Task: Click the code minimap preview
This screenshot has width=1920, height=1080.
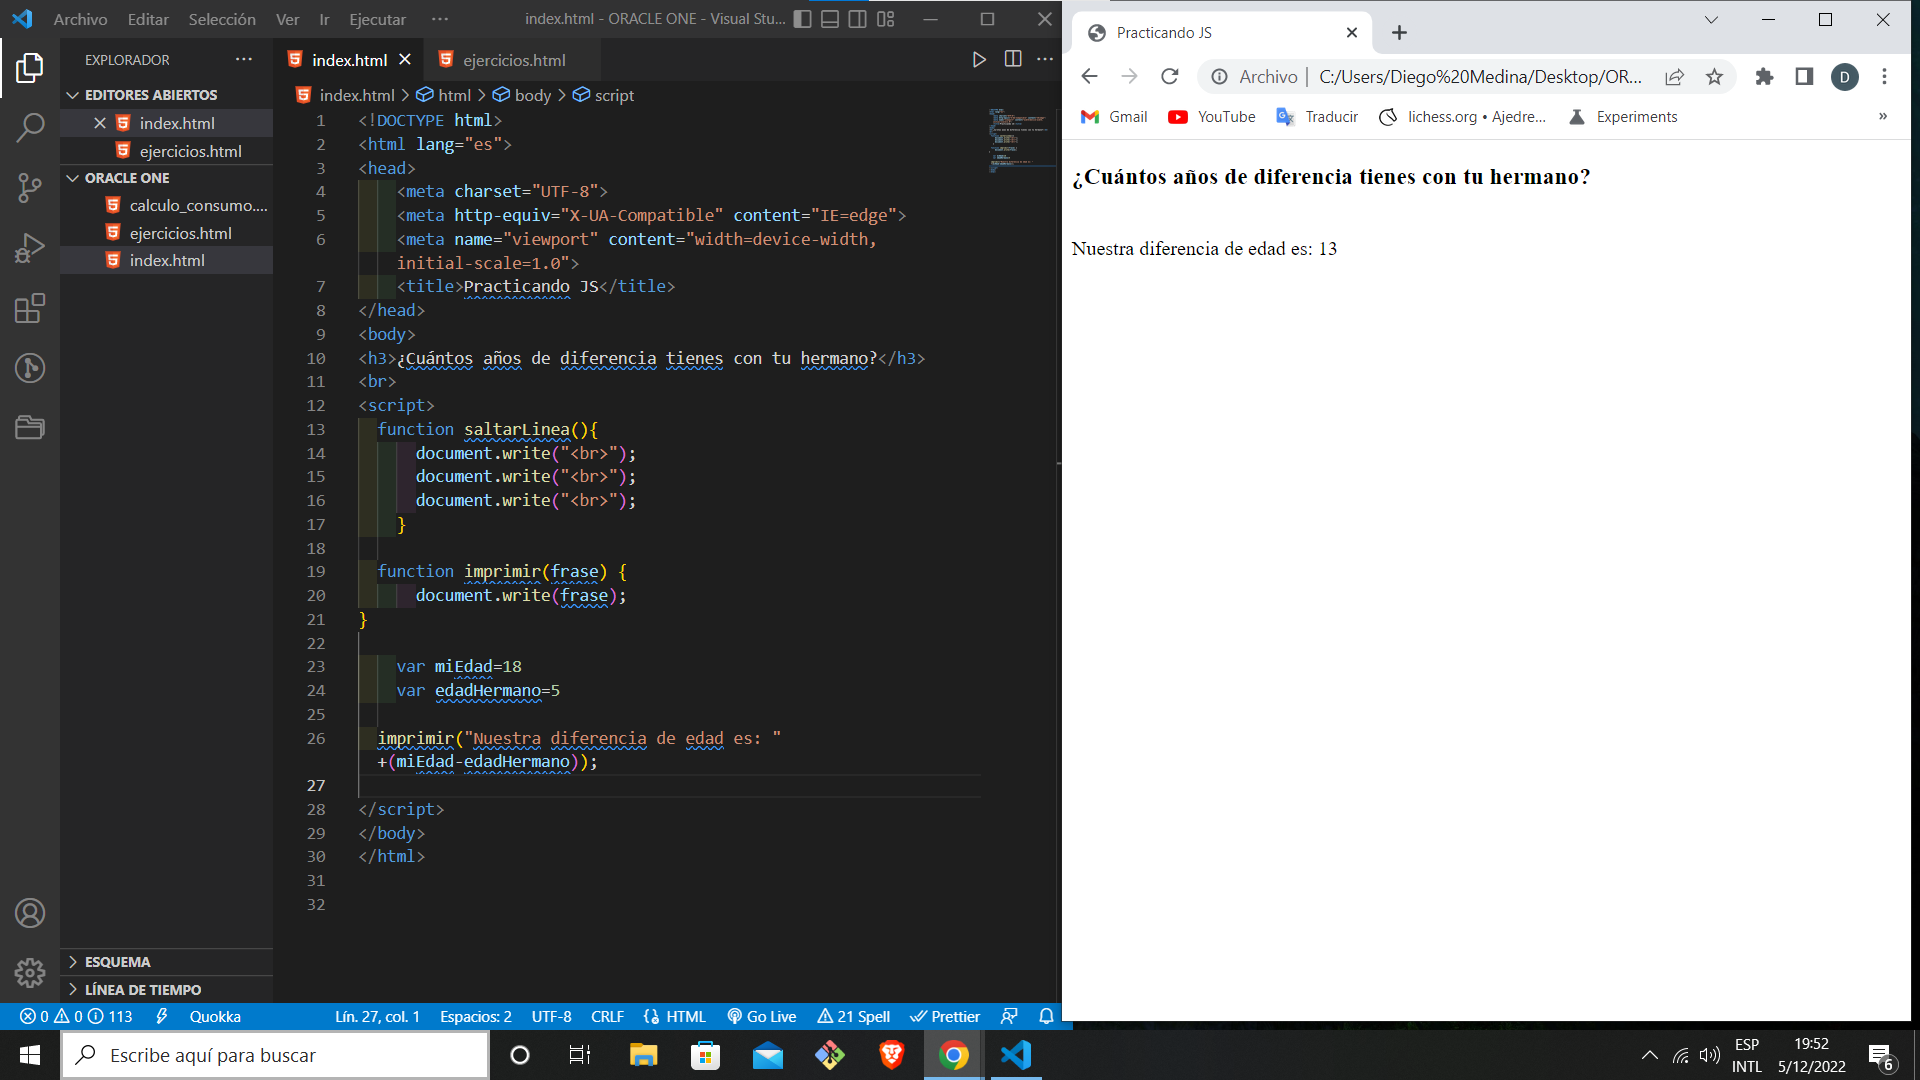Action: click(x=1020, y=140)
